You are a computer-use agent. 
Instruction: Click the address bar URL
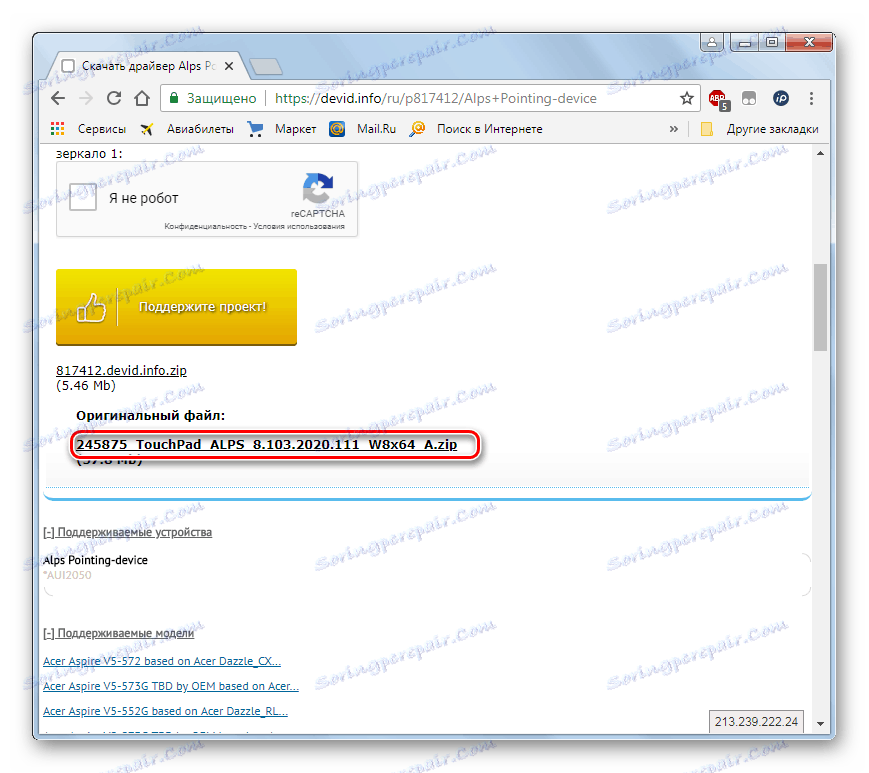pos(436,99)
